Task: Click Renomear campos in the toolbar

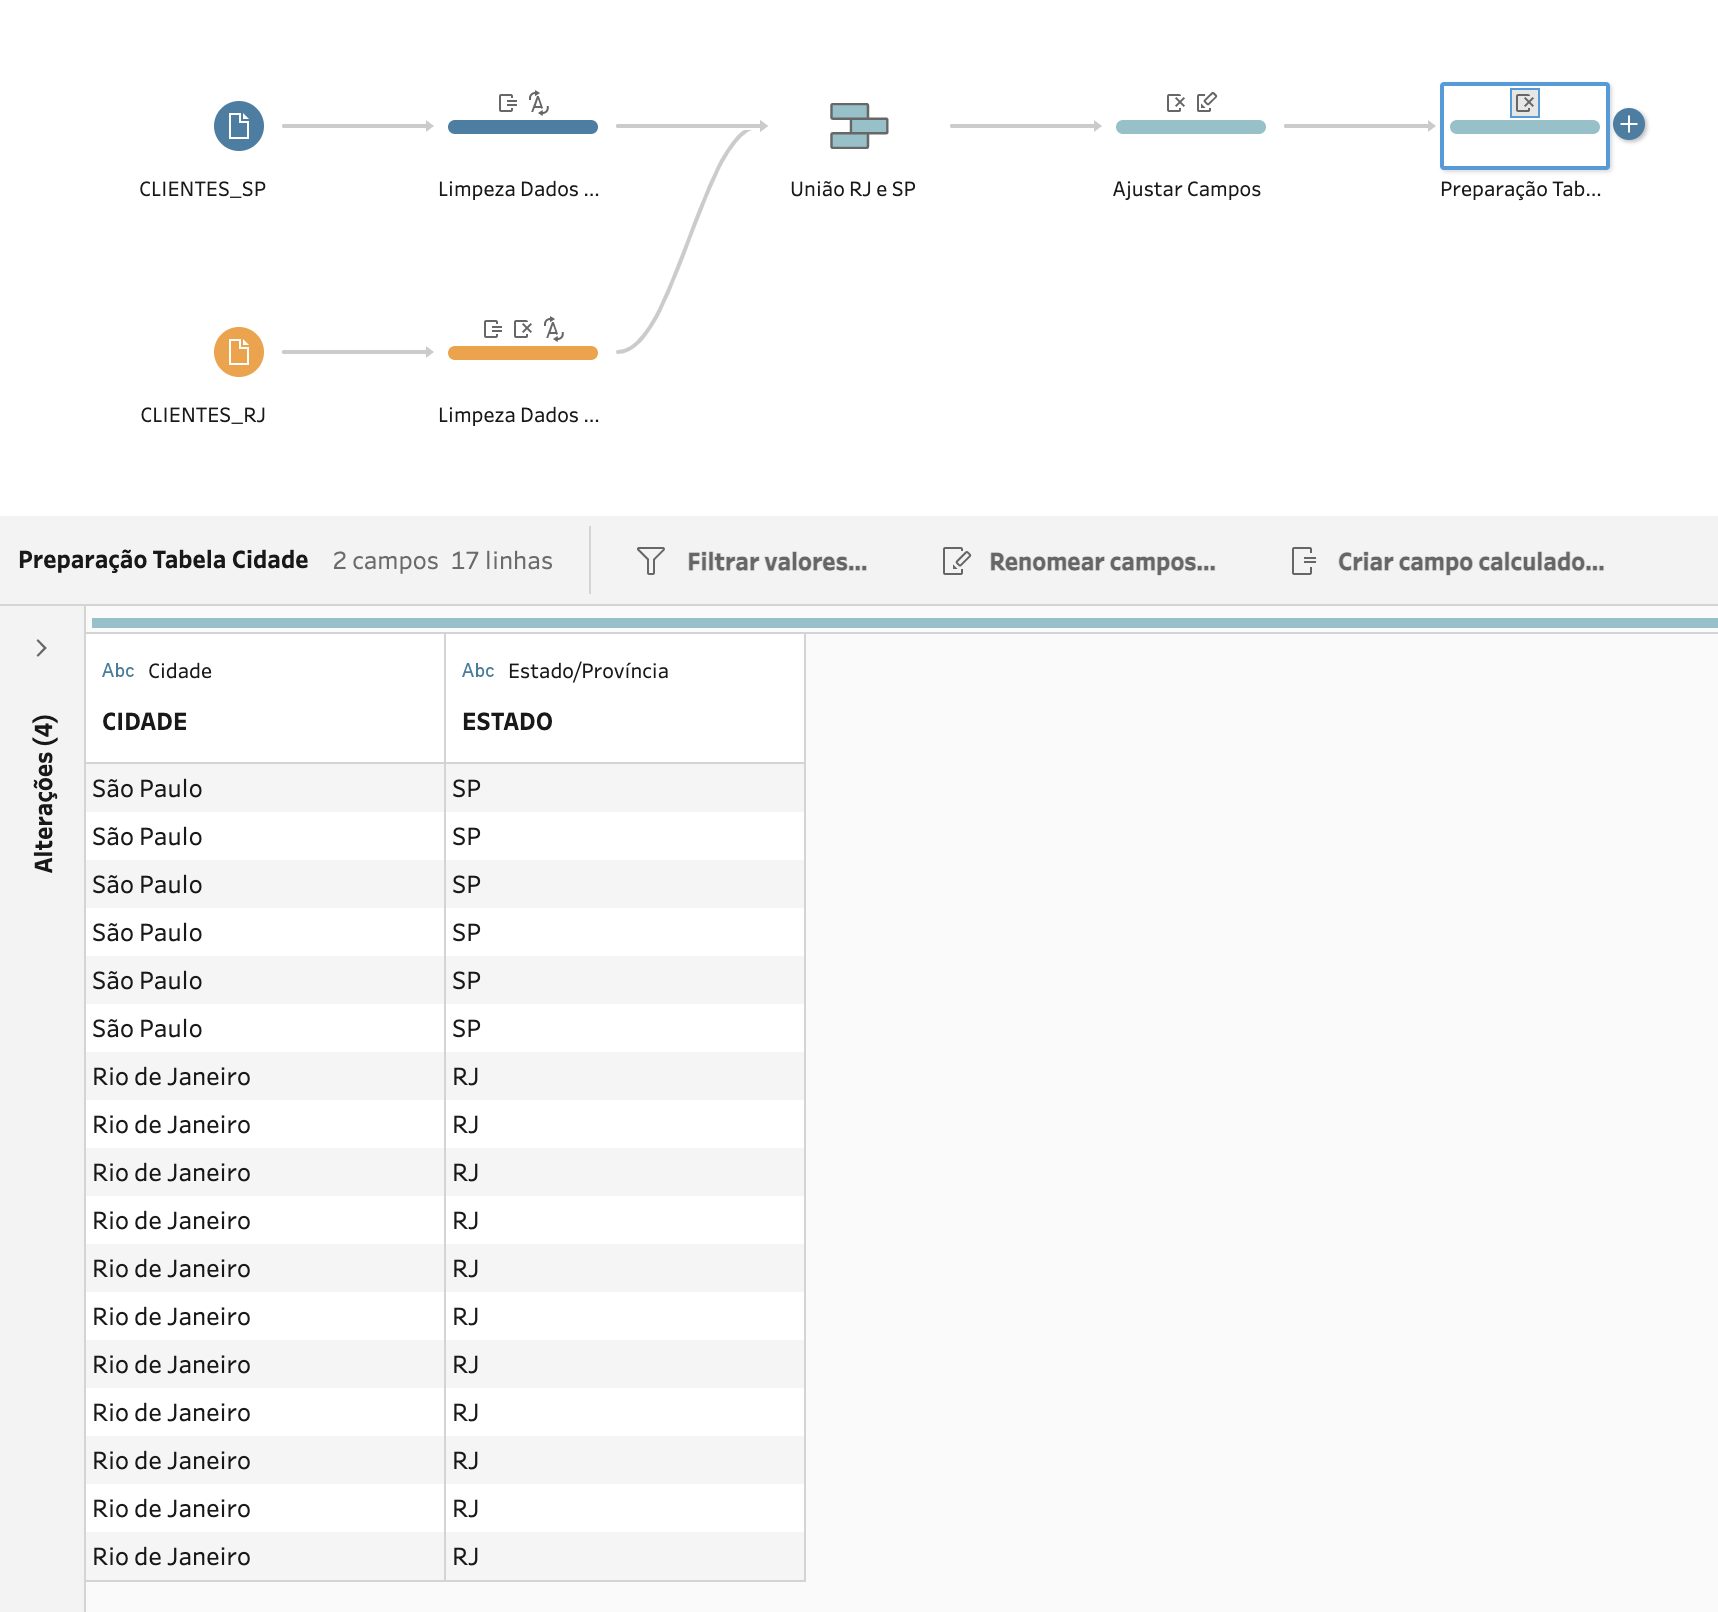Action: pyautogui.click(x=1100, y=561)
